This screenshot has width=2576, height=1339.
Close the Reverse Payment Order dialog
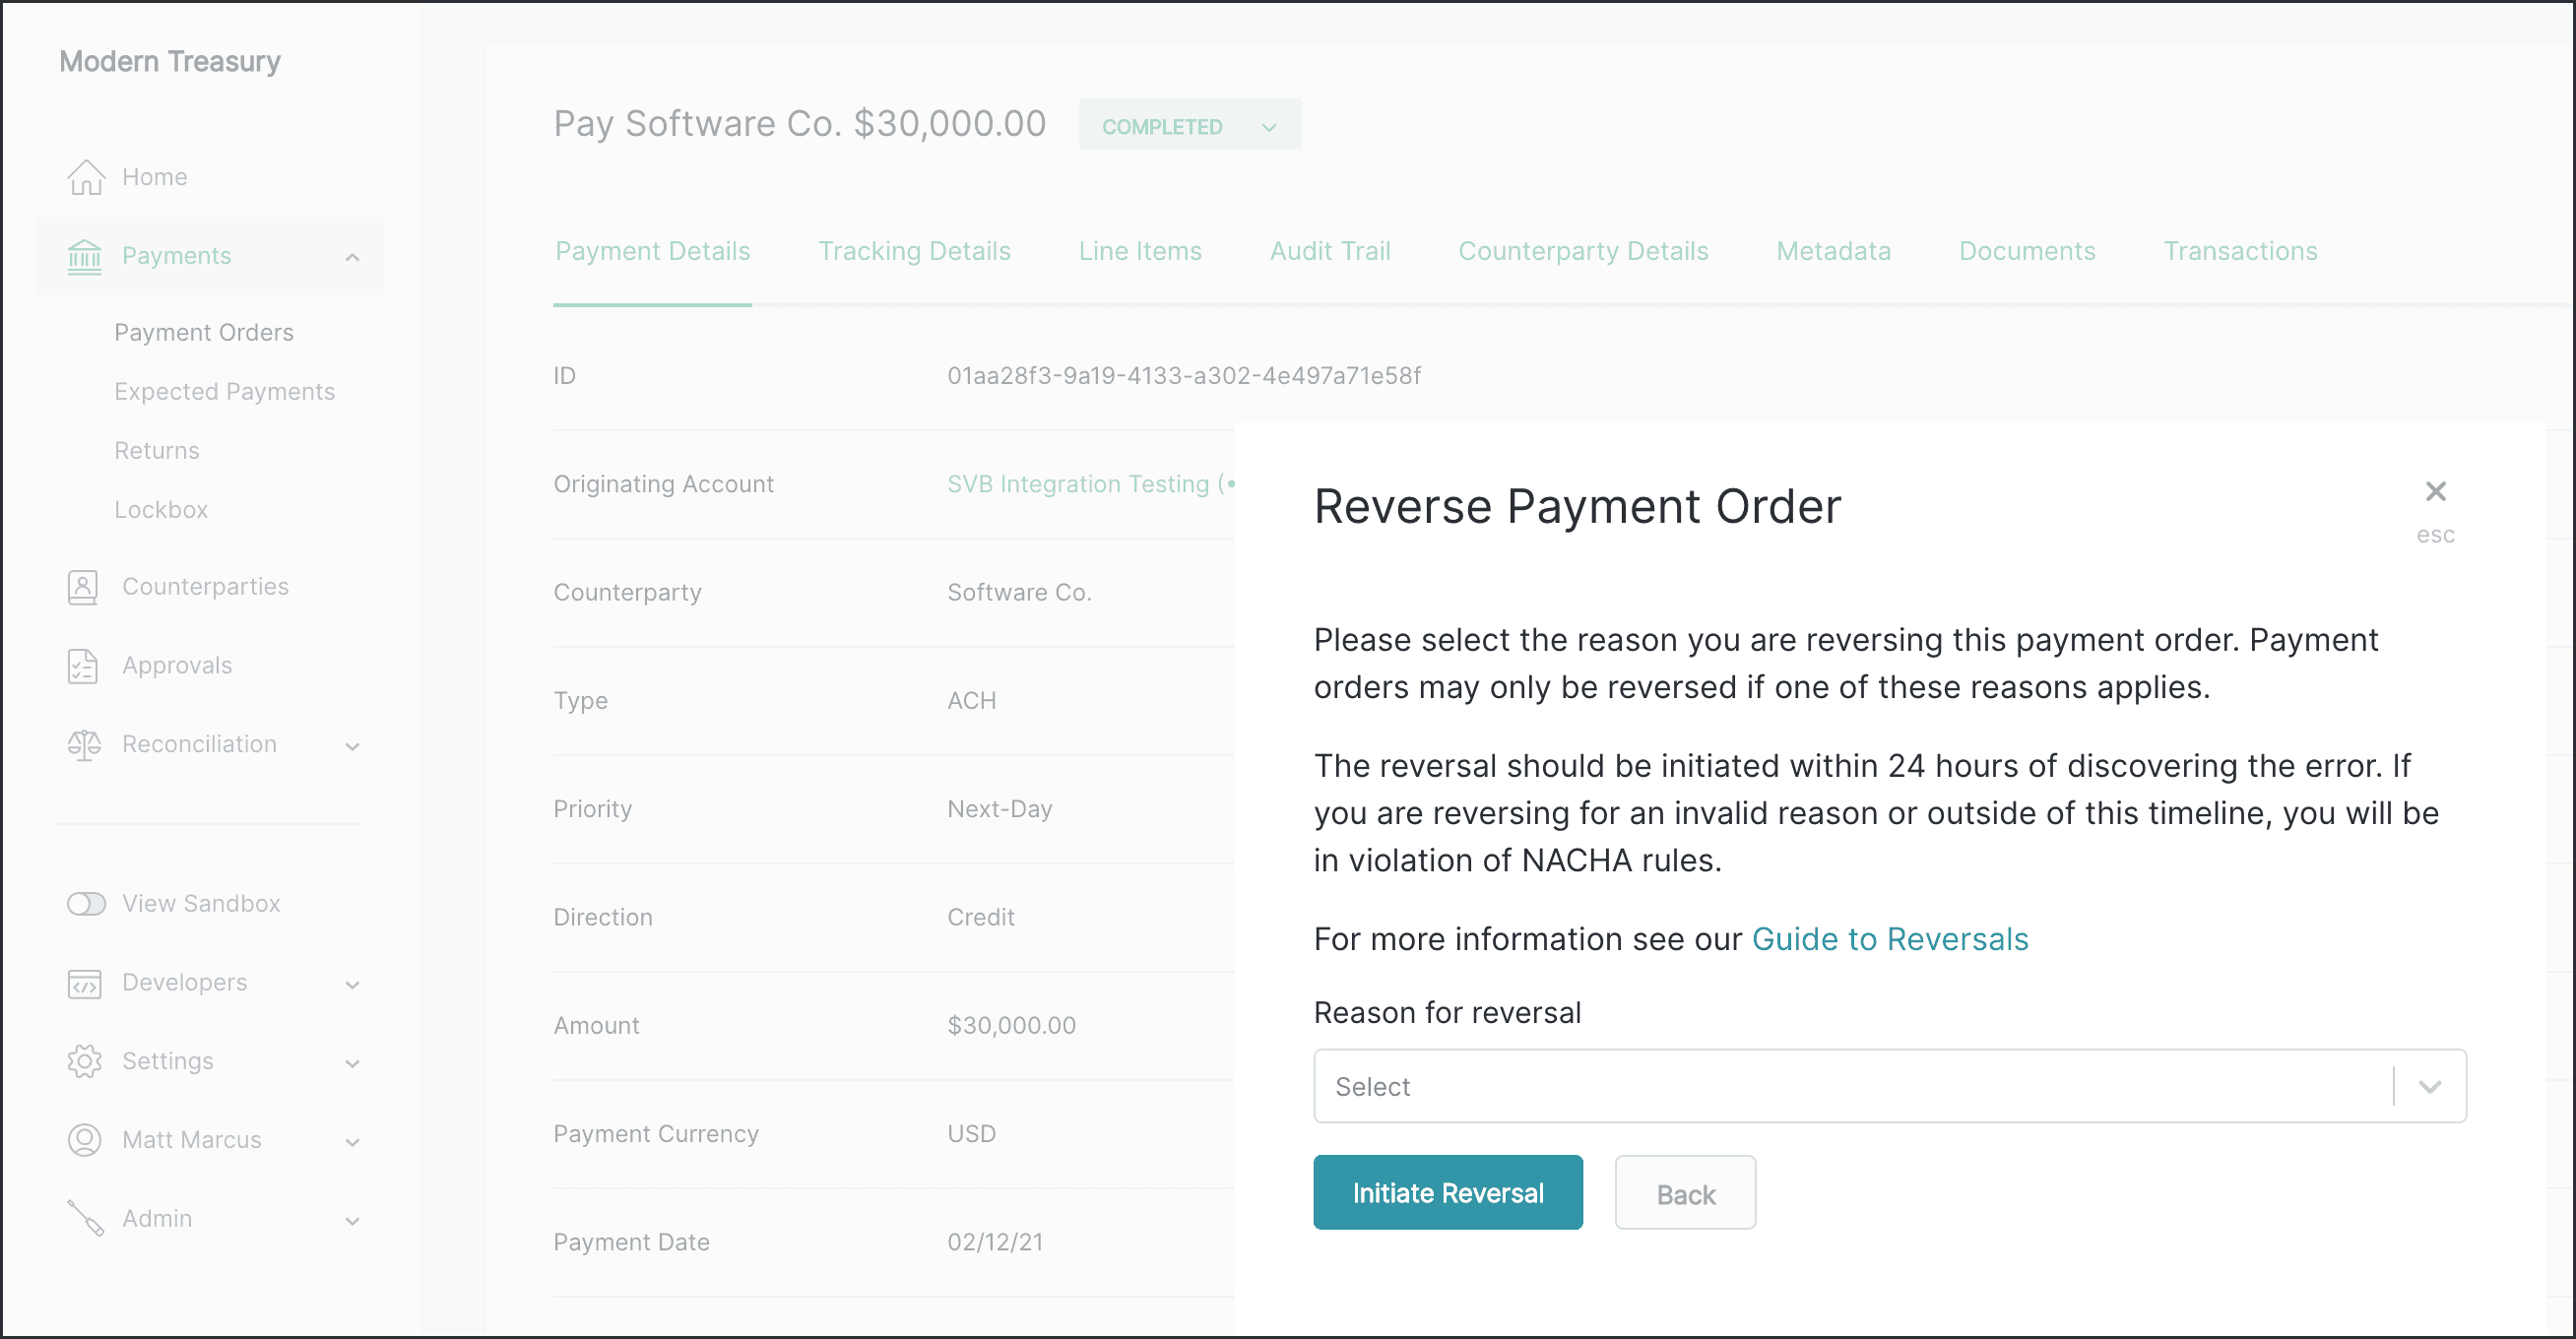coord(2435,492)
